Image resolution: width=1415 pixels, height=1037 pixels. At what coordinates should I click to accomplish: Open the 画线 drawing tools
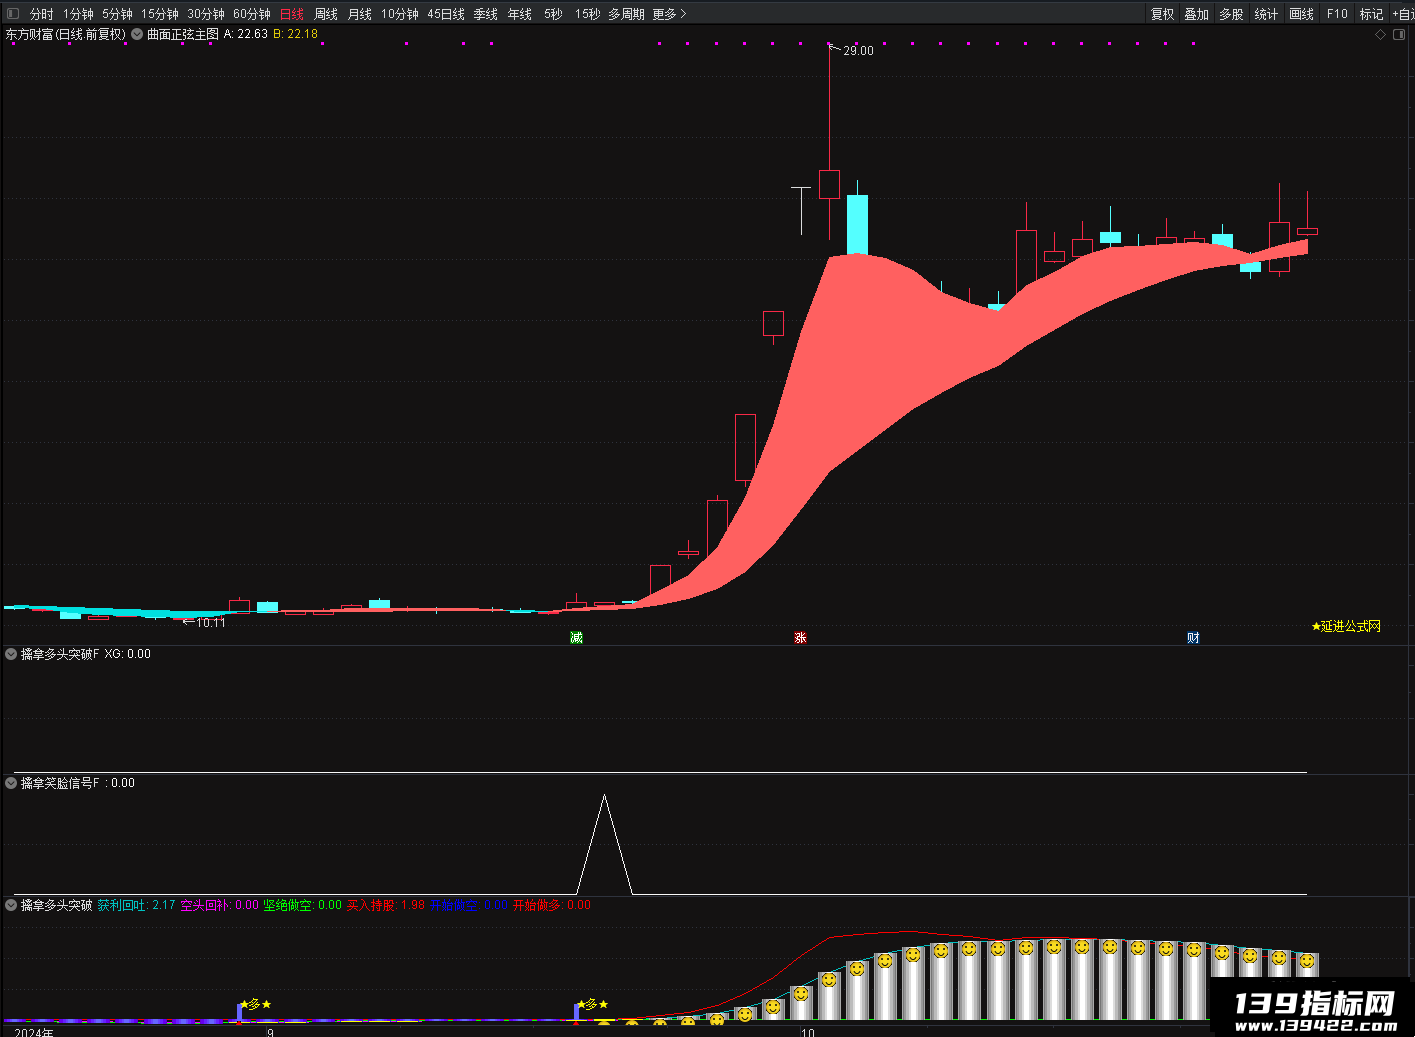click(x=1301, y=14)
